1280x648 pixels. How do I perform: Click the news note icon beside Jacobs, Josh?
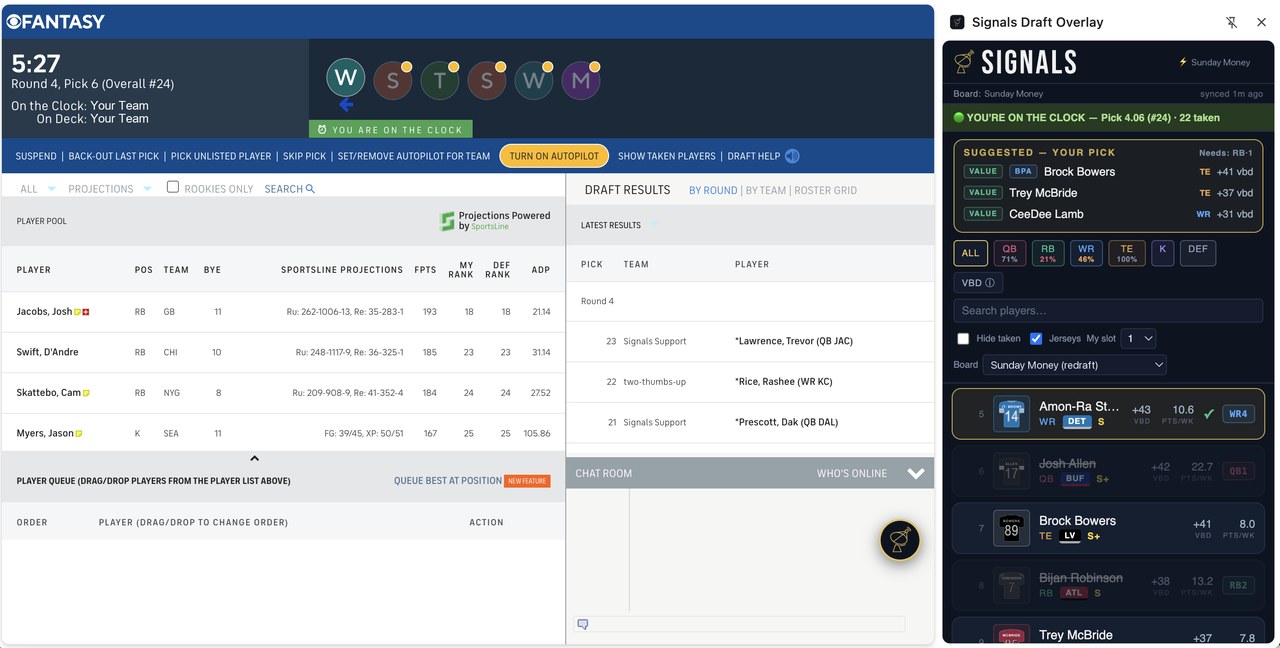[78, 312]
